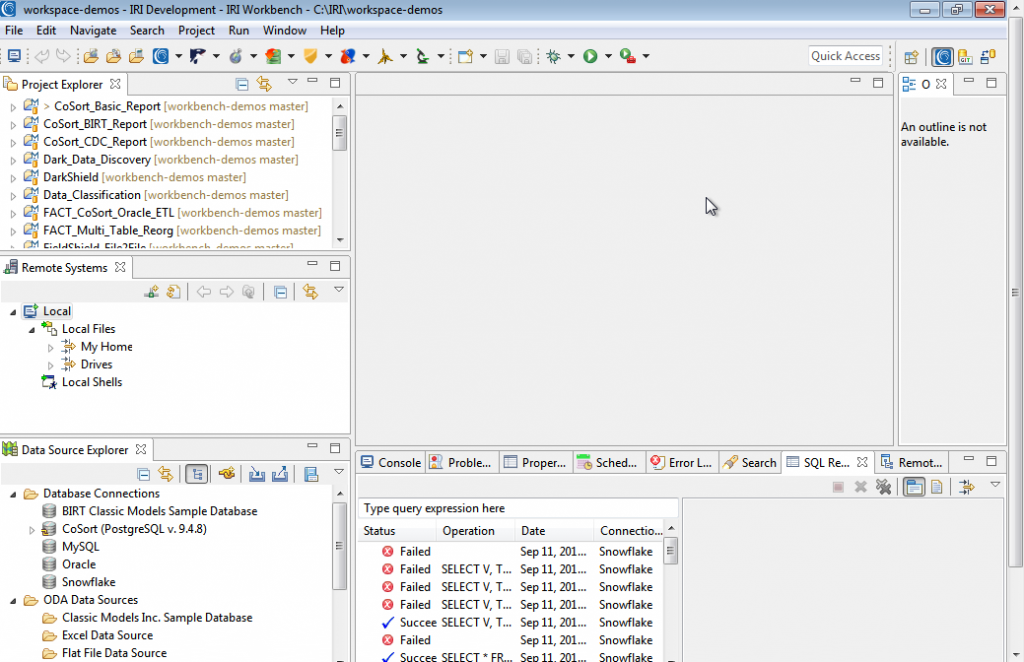Click the orca whale toolbar icon
1024x662 pixels.
tap(197, 56)
